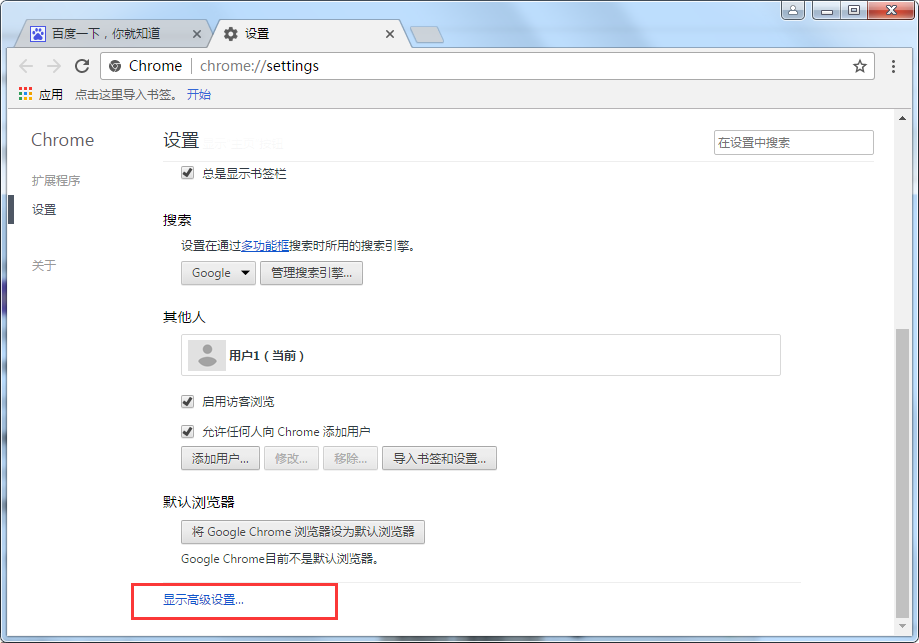Expand the Google search engine dropdown
Image resolution: width=919 pixels, height=643 pixels.
[218, 273]
